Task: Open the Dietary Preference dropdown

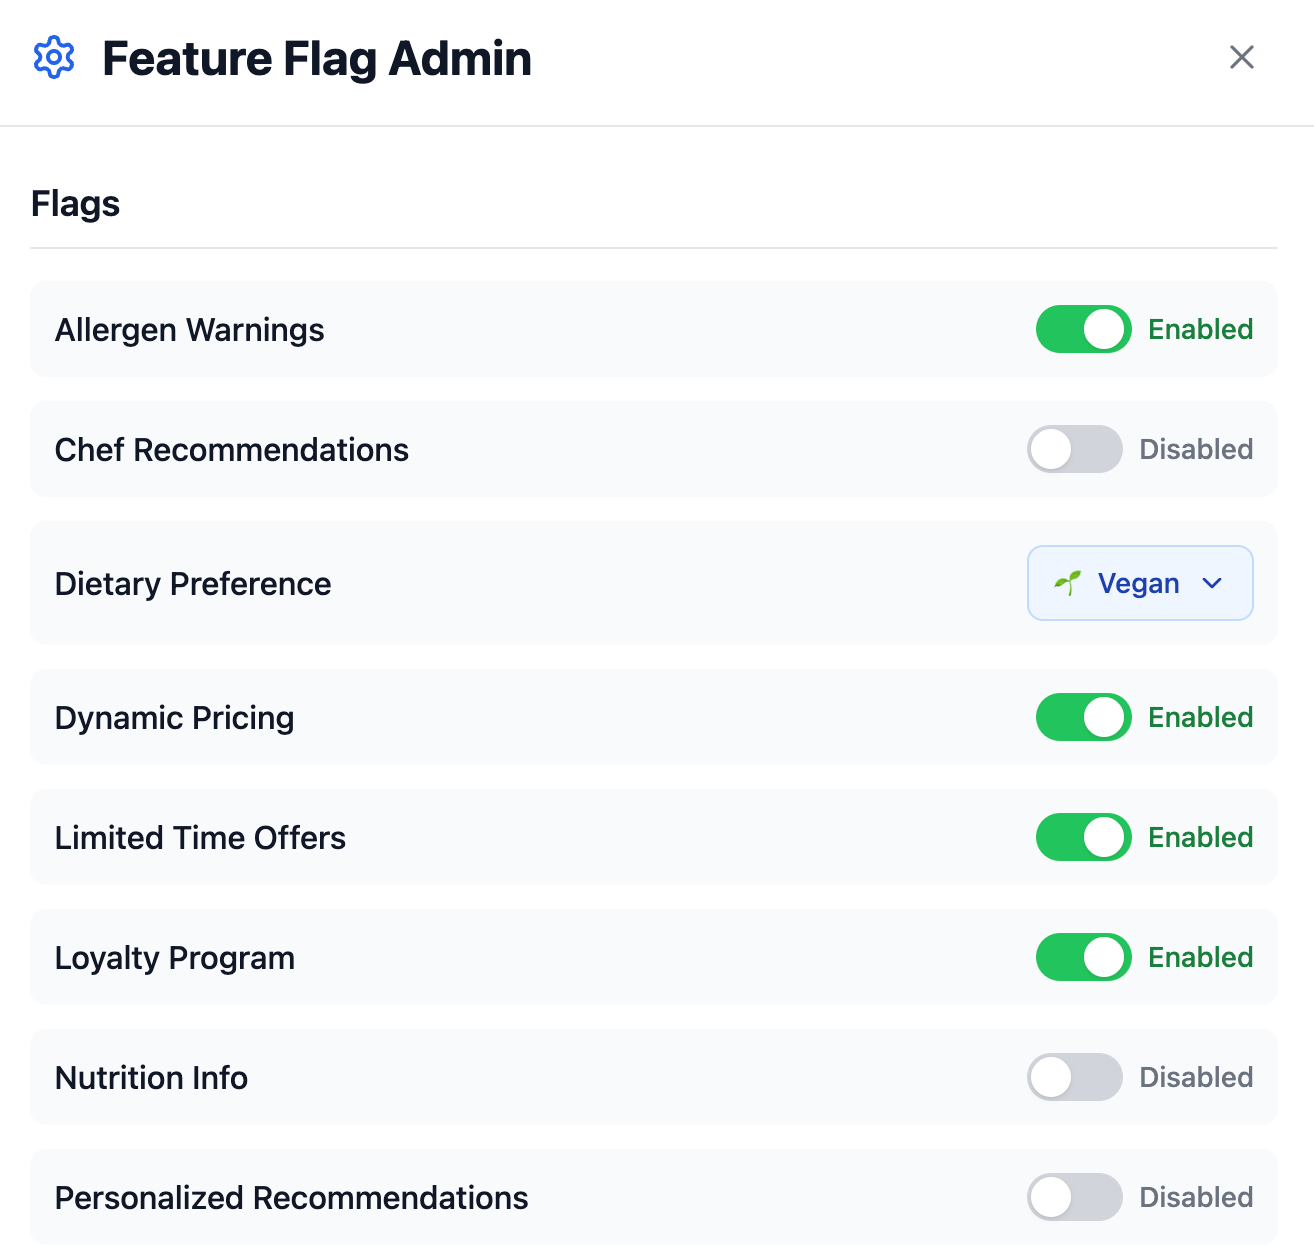Action: click(x=1140, y=583)
